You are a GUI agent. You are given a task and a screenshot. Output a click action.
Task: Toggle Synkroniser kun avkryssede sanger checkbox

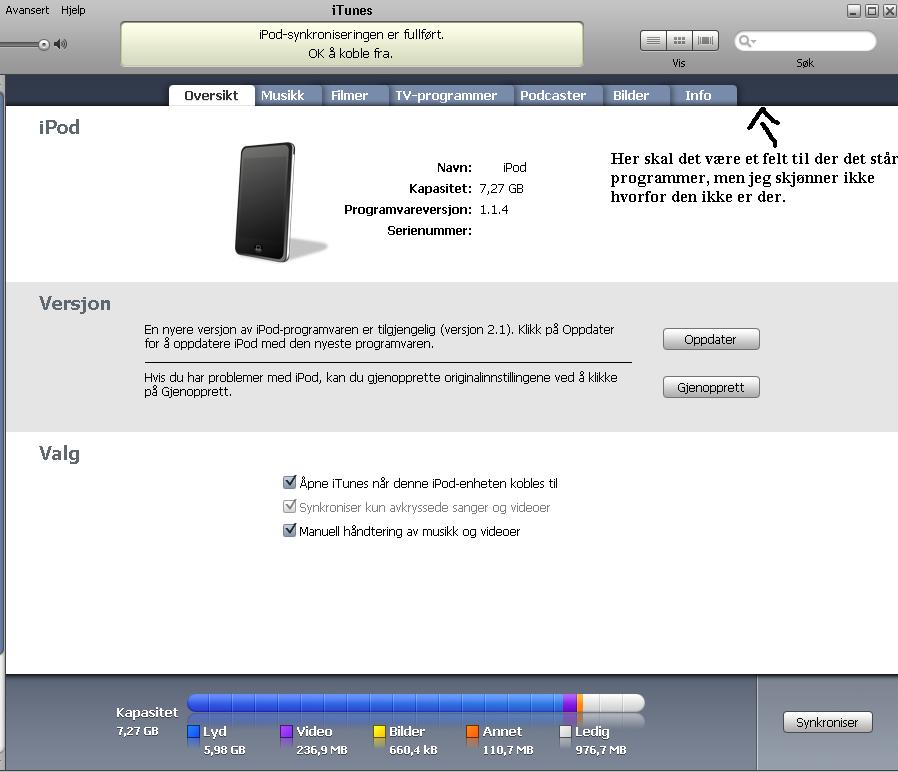click(290, 506)
